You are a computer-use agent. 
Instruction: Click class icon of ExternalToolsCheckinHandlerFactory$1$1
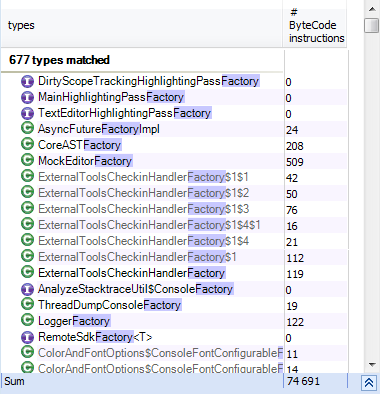coord(27,176)
